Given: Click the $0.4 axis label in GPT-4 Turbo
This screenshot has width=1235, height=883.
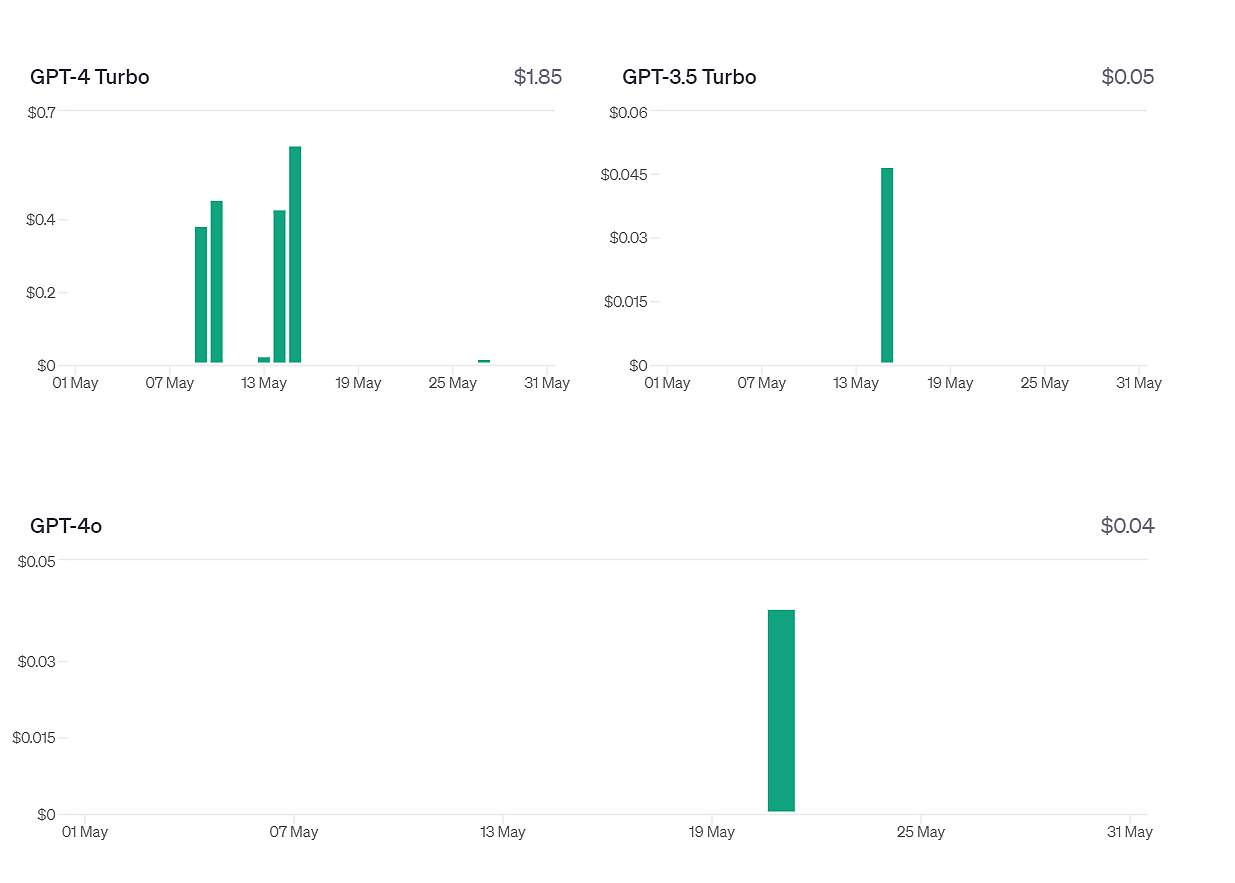Looking at the screenshot, I should (x=41, y=220).
